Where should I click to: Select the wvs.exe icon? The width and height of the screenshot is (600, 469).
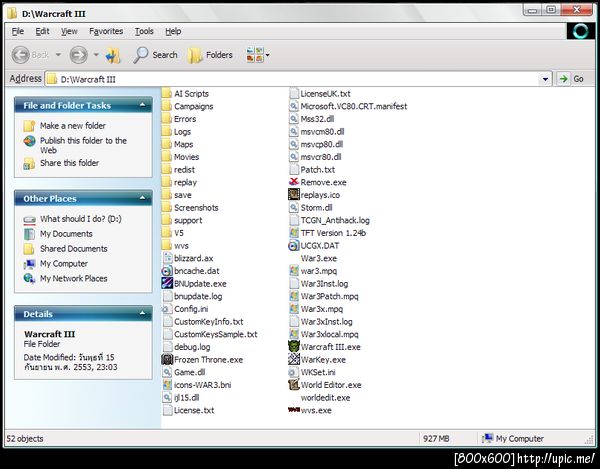coord(293,410)
